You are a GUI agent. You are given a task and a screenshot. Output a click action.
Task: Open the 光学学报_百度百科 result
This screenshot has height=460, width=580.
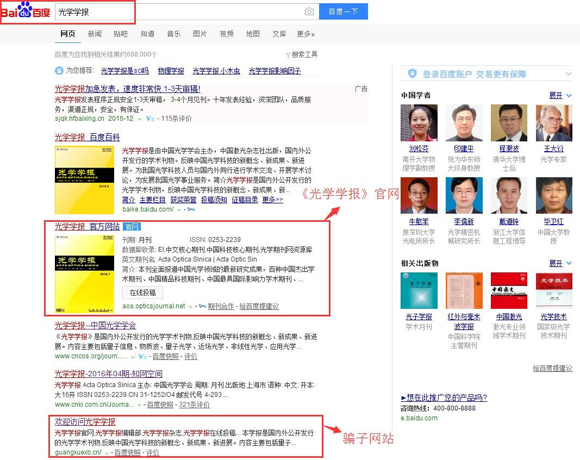(87, 137)
